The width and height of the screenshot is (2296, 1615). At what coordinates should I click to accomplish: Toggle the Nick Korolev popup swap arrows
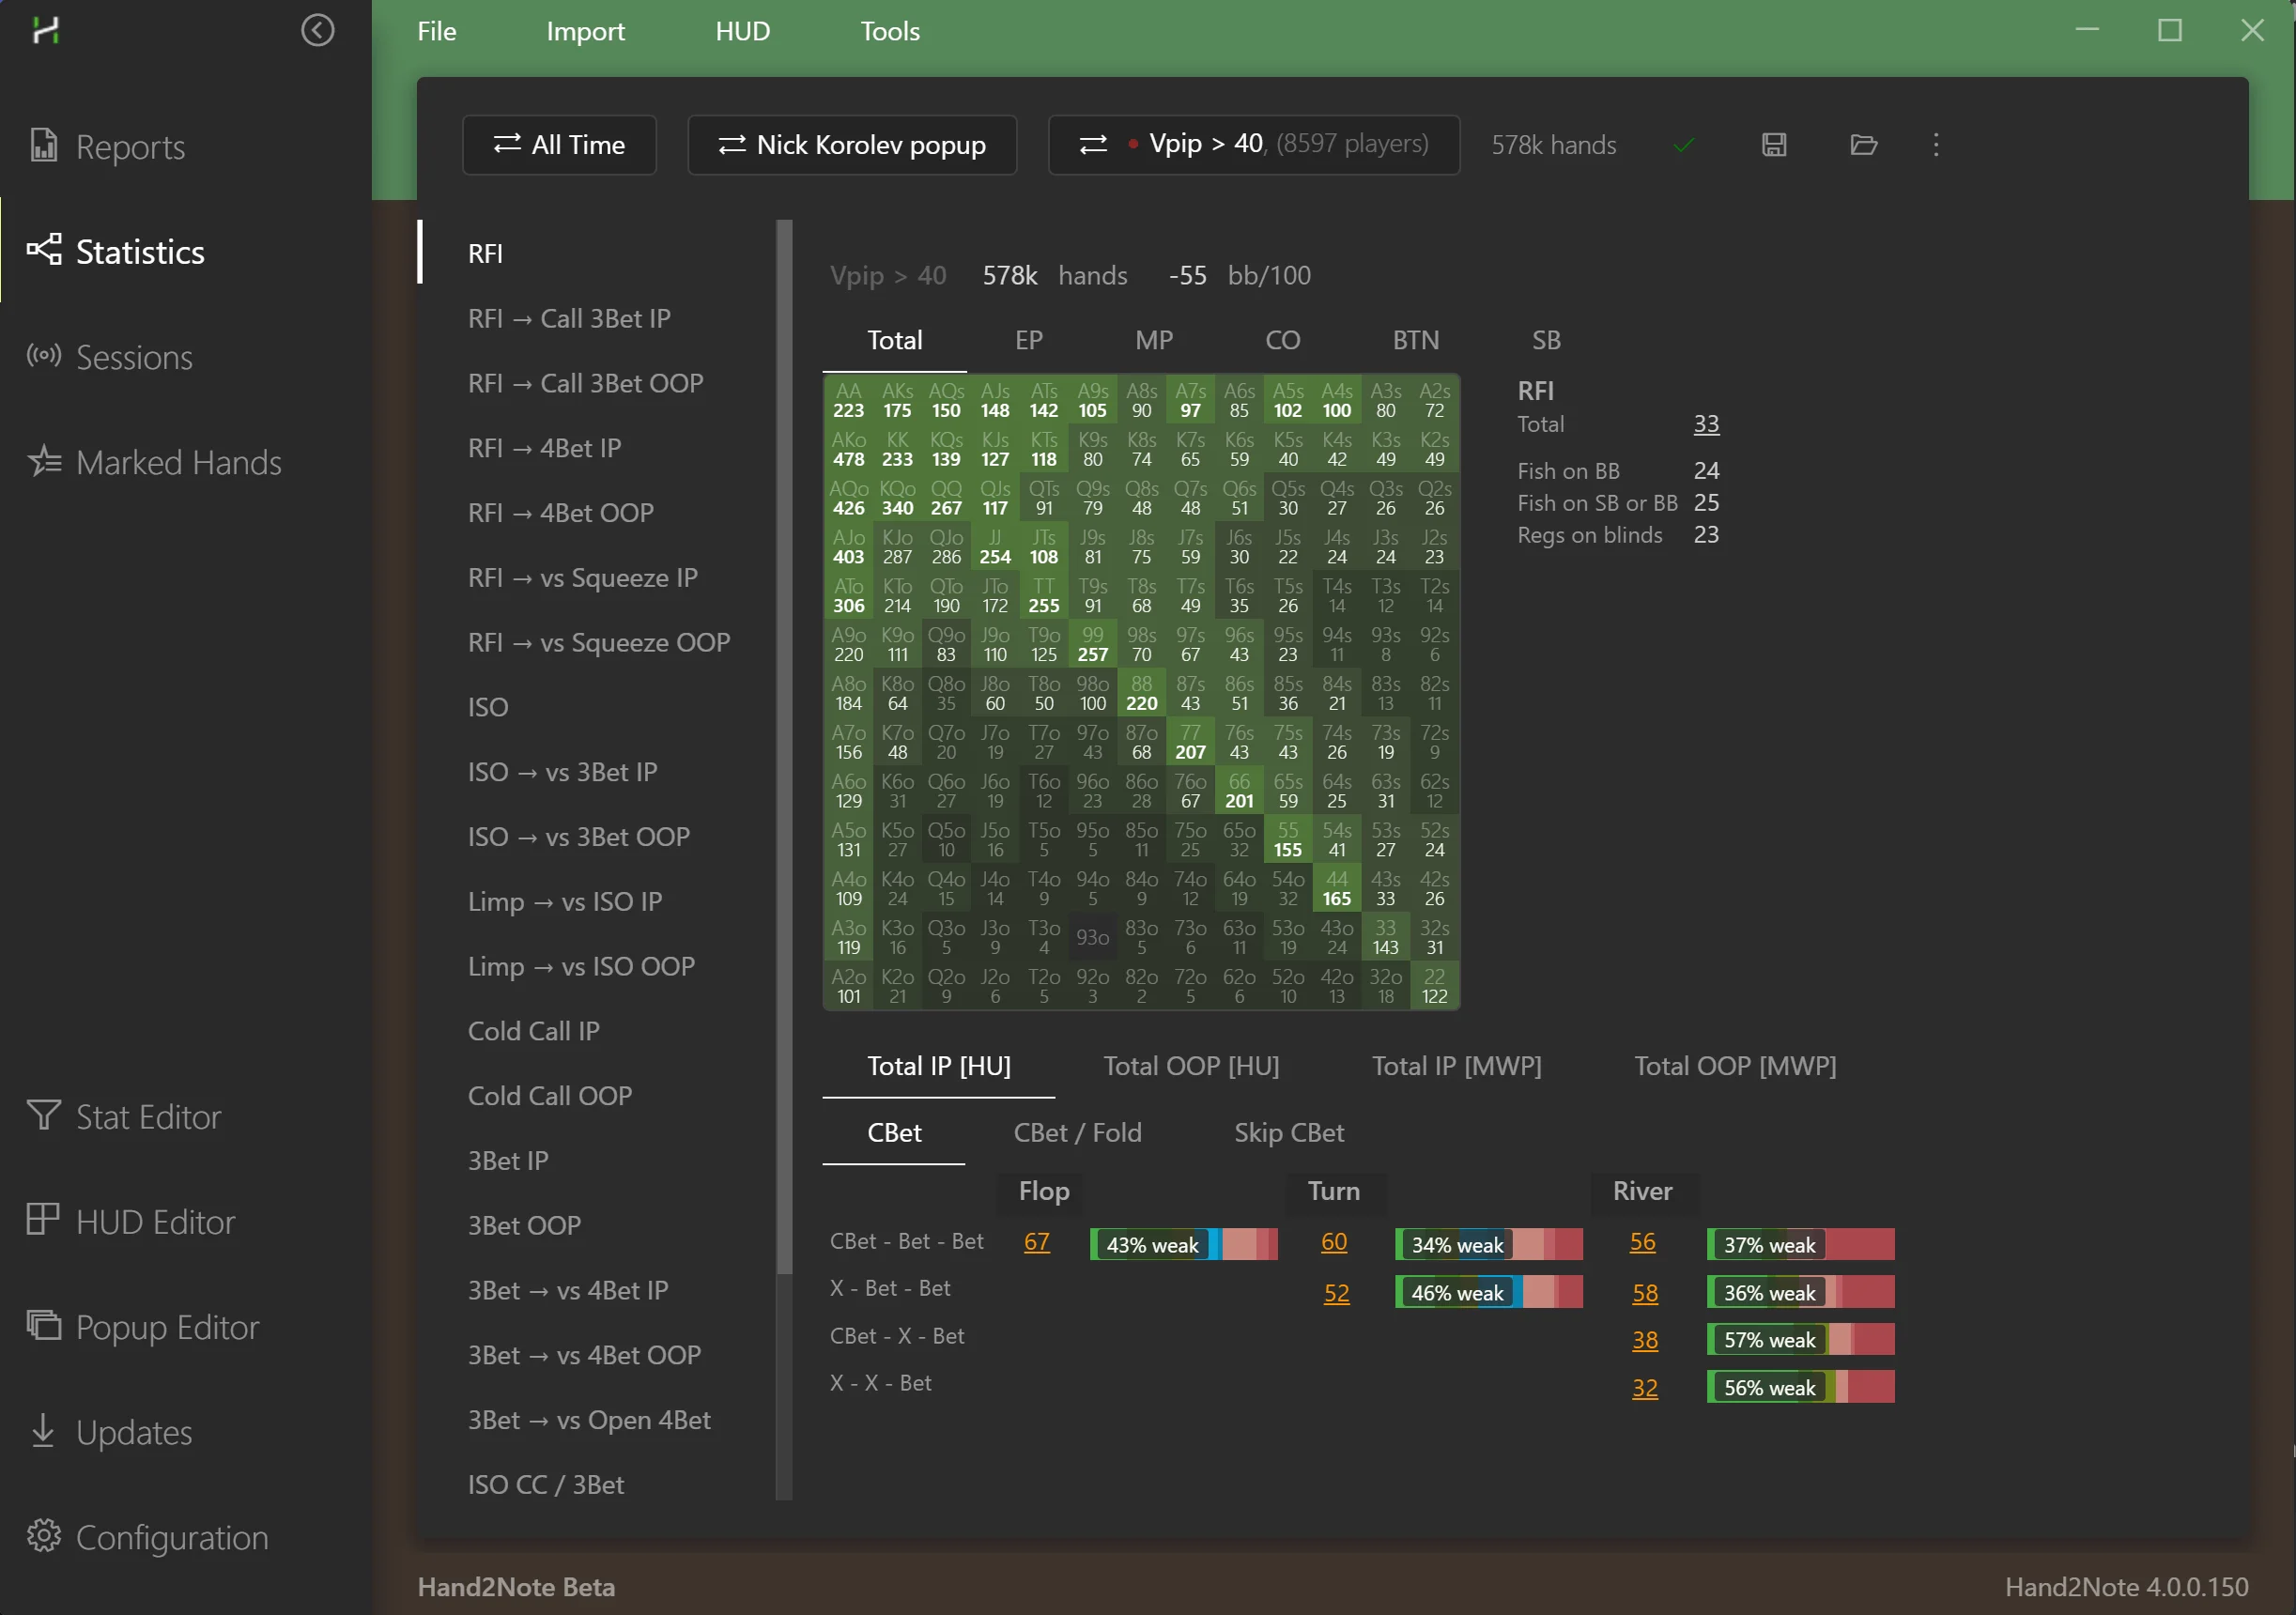pyautogui.click(x=731, y=145)
